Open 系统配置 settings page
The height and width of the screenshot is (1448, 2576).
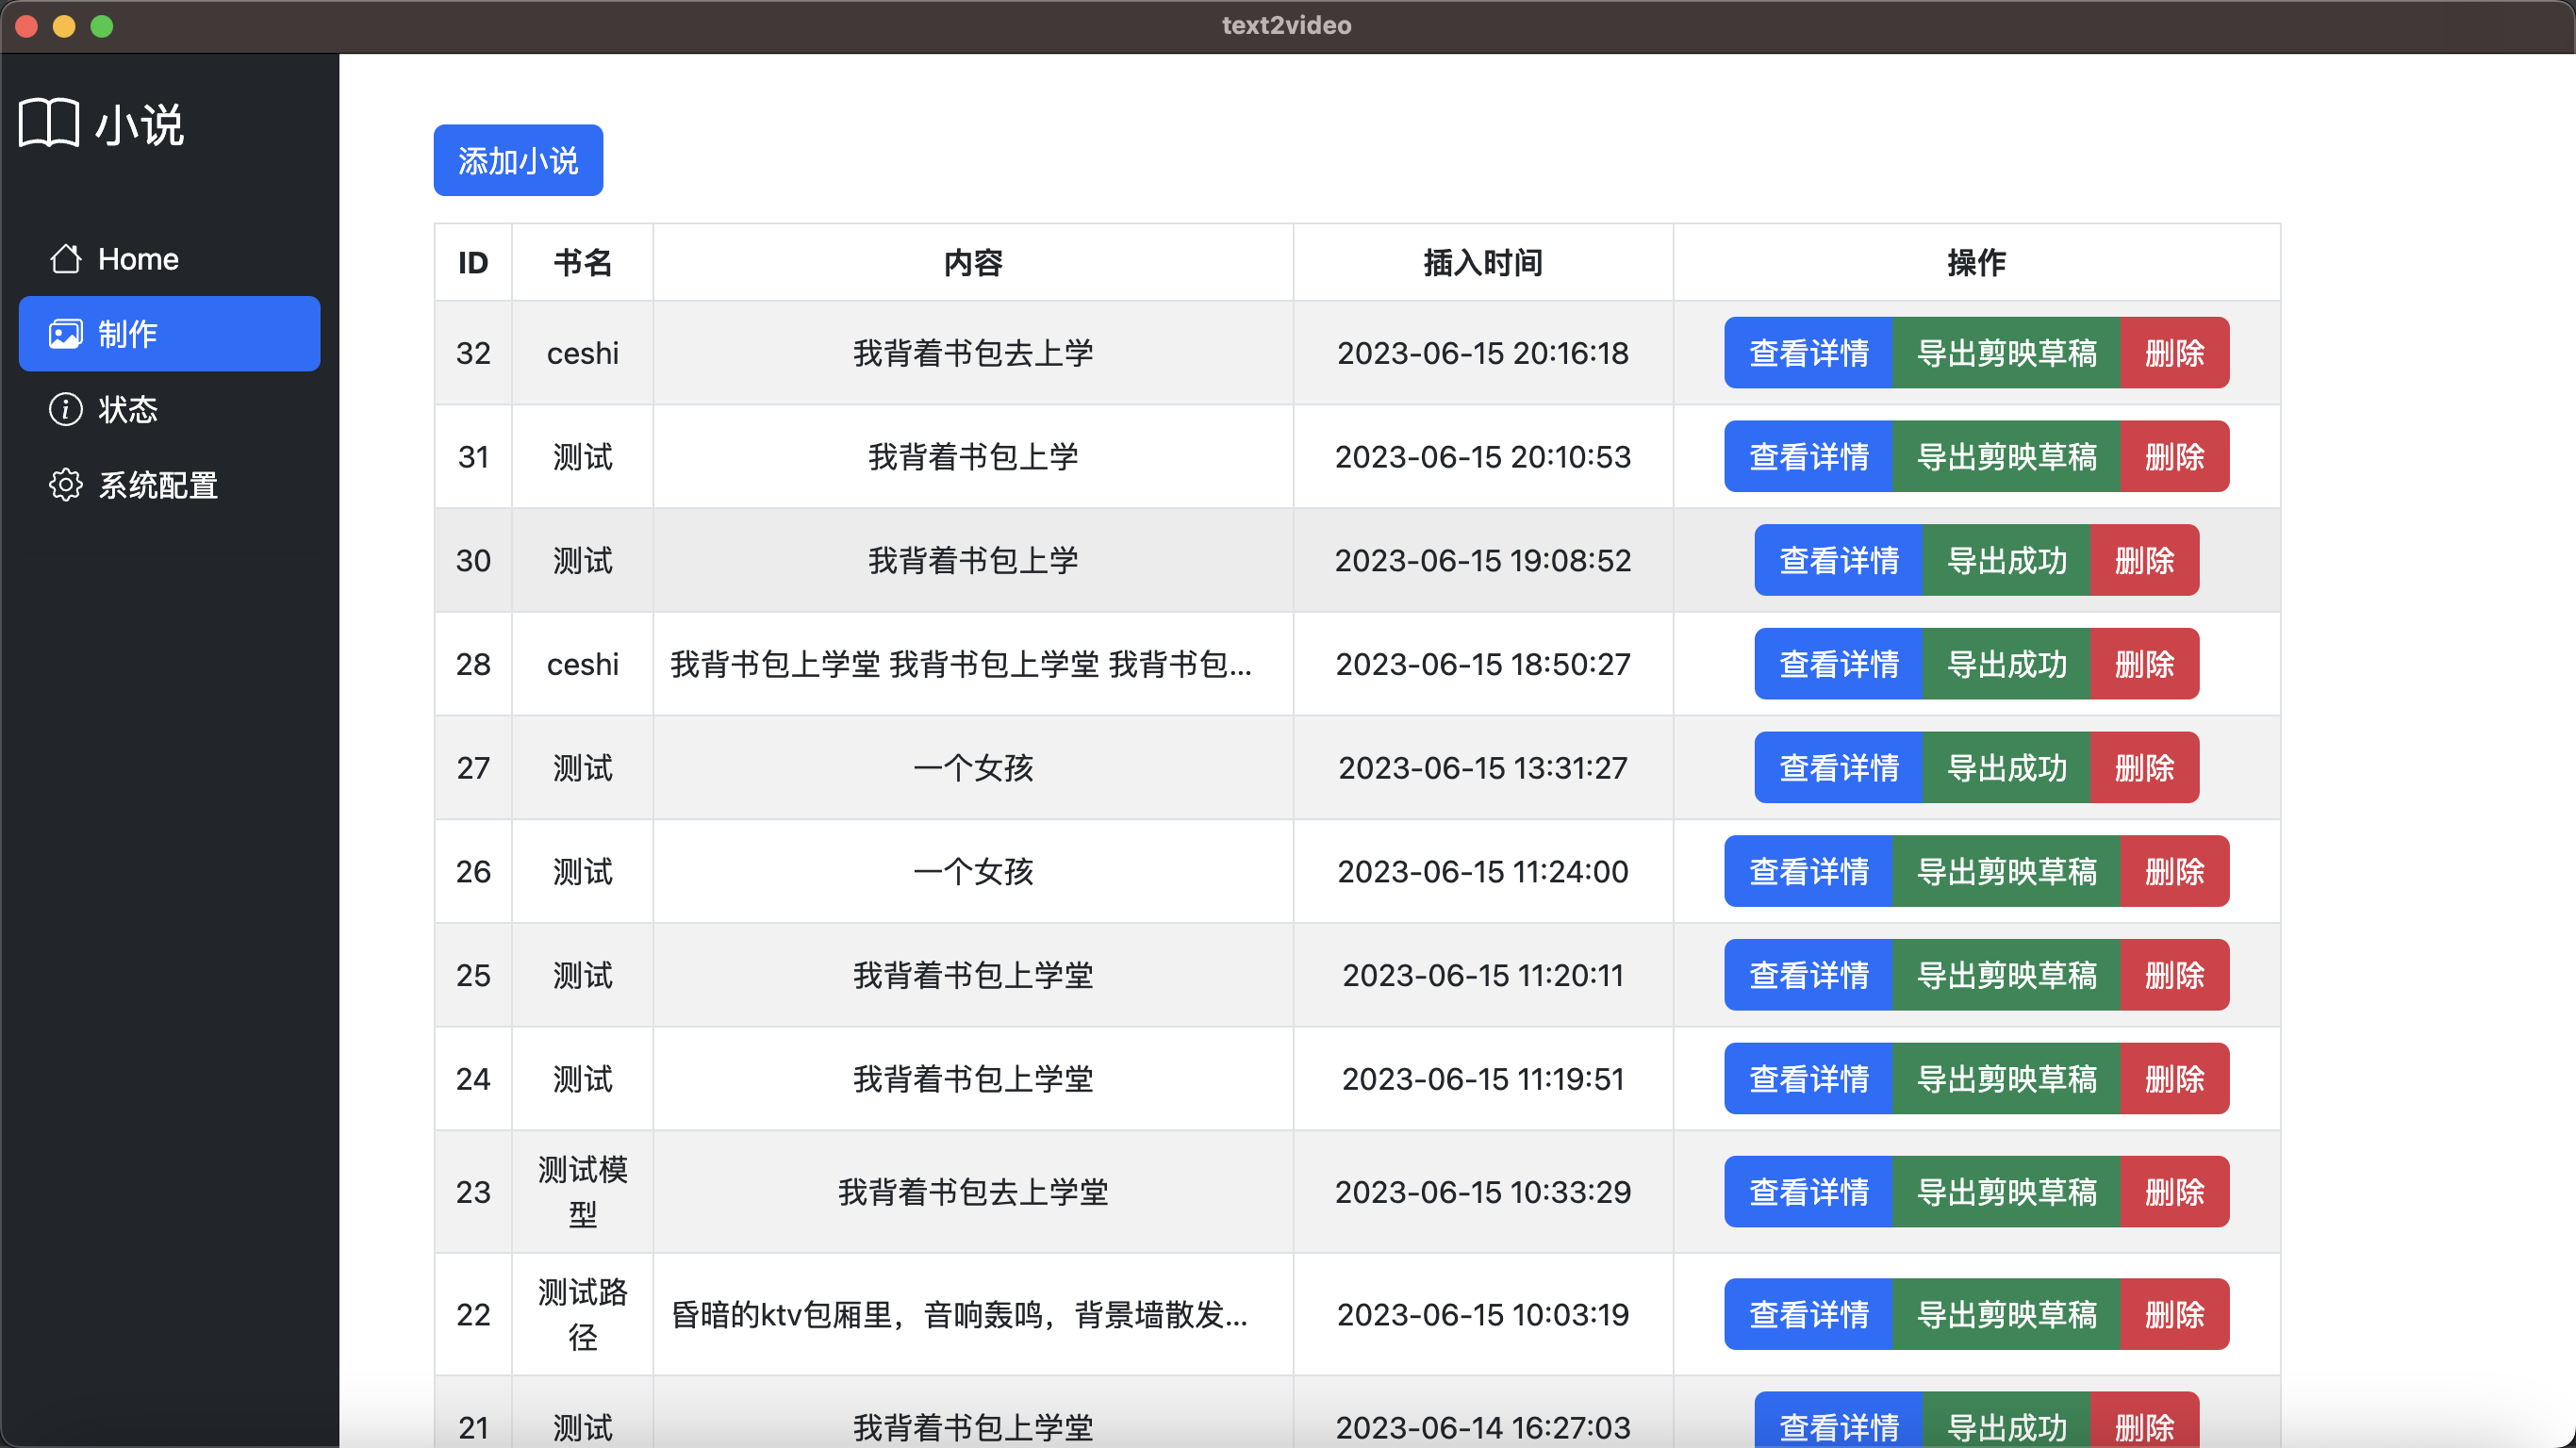pos(158,485)
